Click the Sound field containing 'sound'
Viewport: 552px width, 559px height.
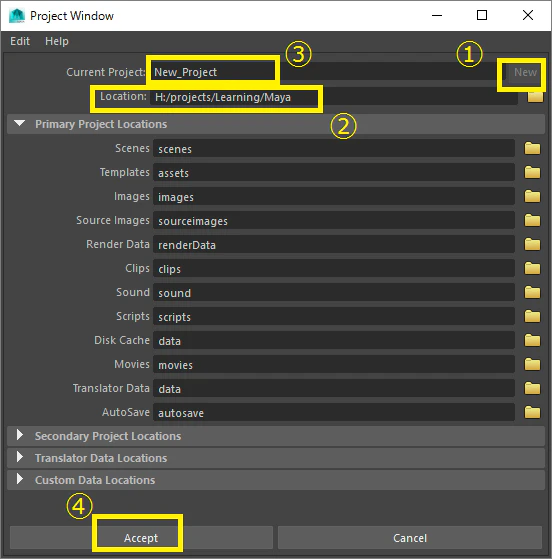(x=334, y=292)
